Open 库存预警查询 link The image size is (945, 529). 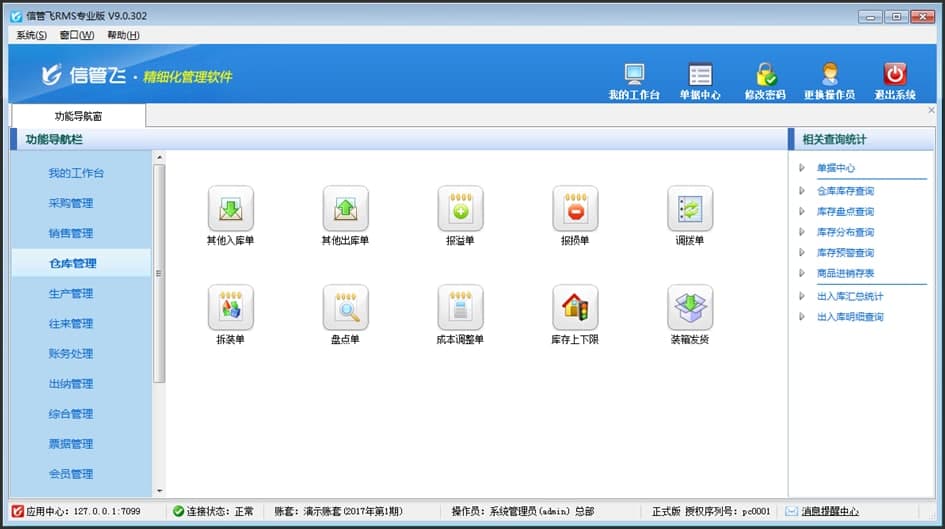[x=845, y=252]
